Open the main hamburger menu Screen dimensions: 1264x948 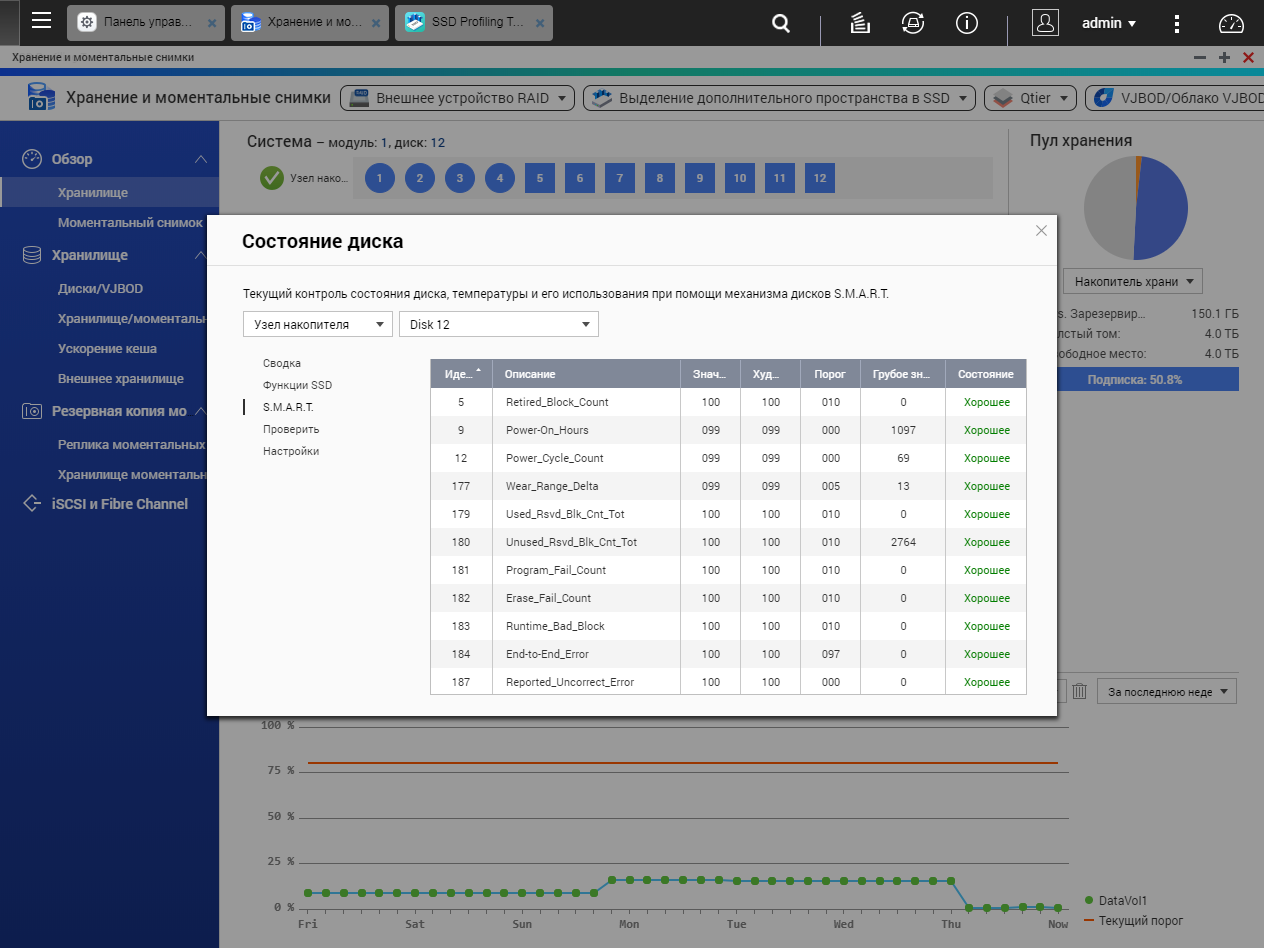point(41,21)
